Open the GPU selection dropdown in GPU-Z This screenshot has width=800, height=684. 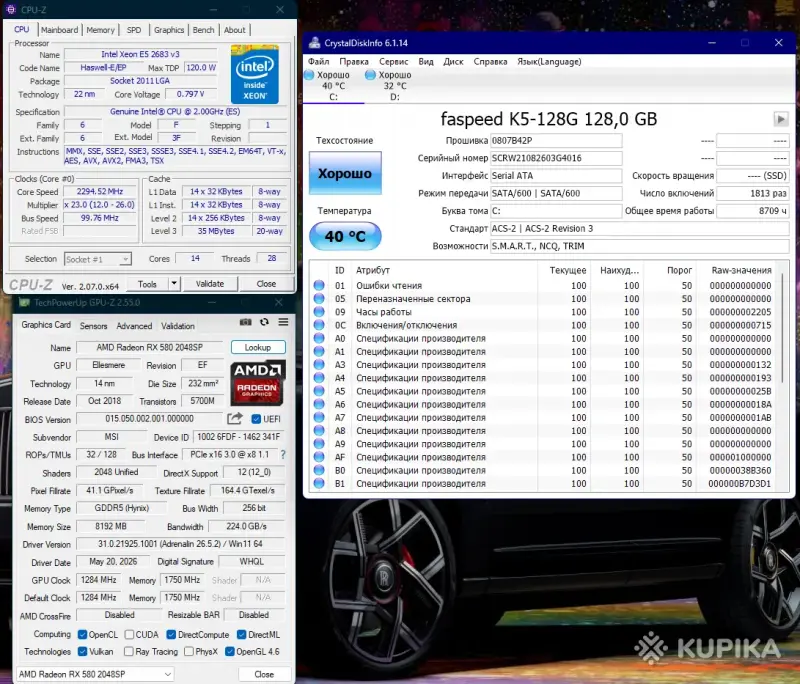pyautogui.click(x=95, y=674)
